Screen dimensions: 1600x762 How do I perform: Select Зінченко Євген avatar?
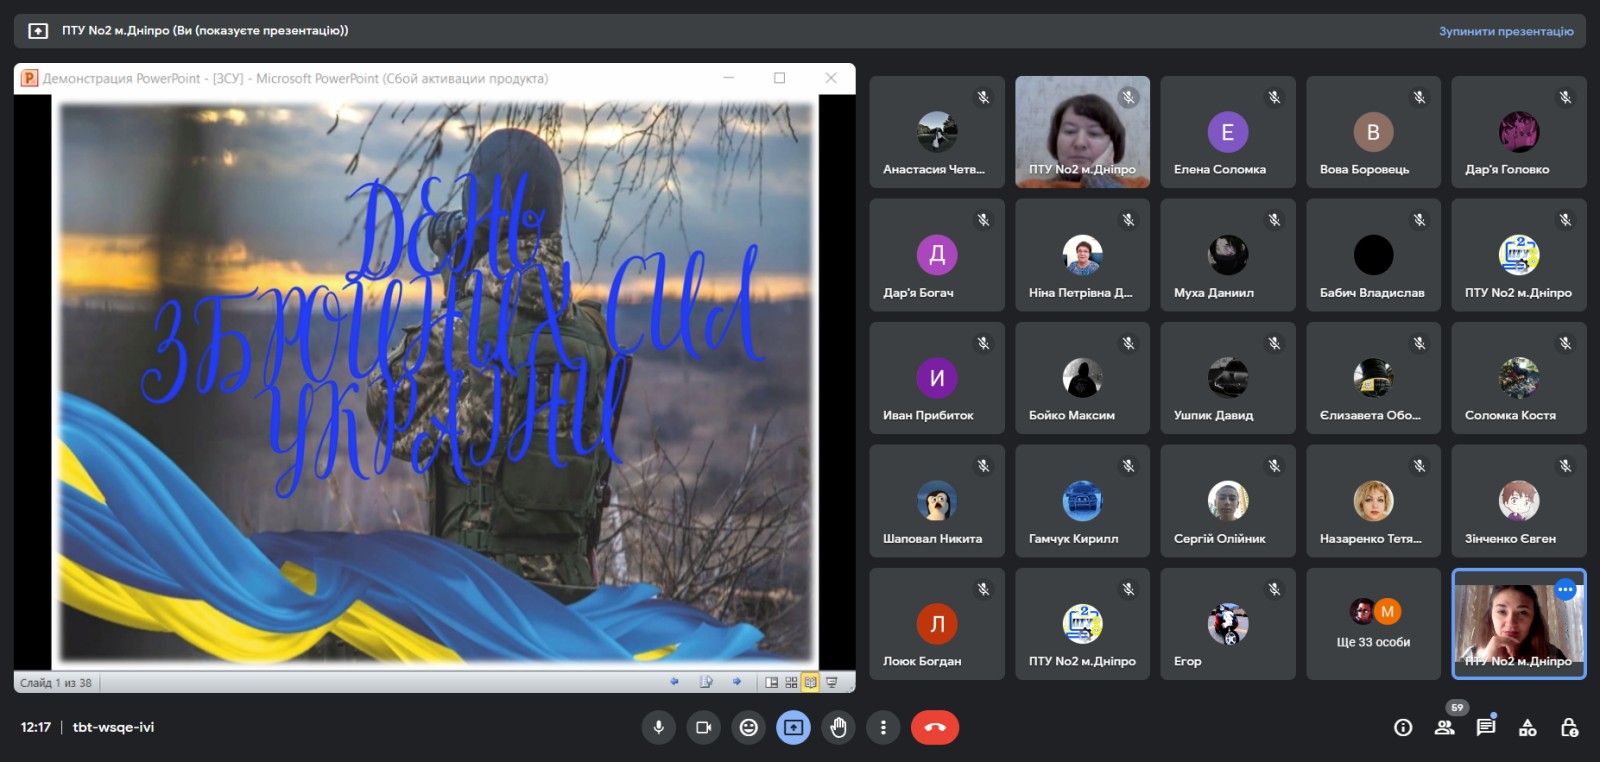click(x=1519, y=501)
